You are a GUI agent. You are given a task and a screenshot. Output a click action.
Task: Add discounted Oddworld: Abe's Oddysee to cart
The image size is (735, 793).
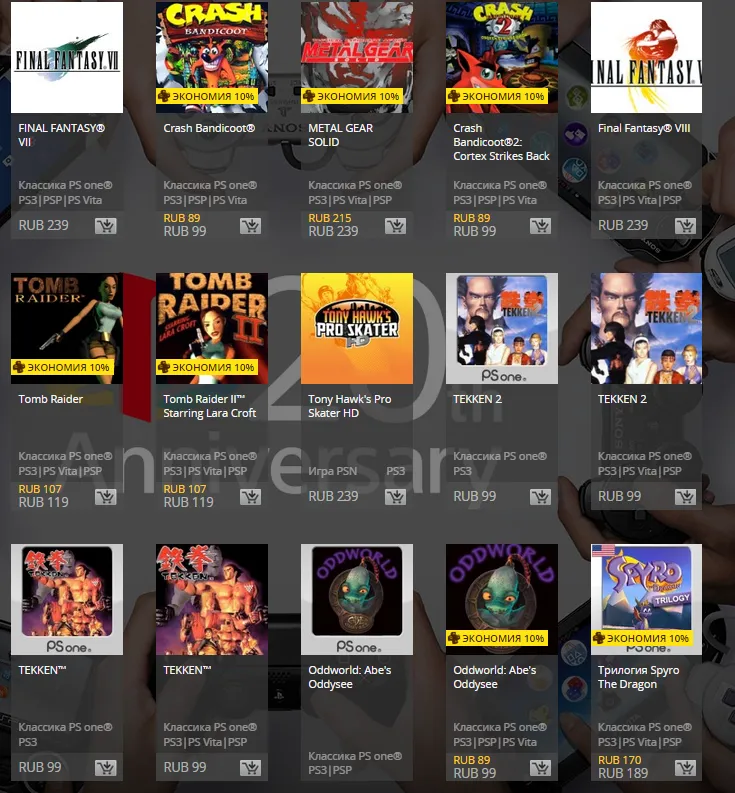point(540,768)
